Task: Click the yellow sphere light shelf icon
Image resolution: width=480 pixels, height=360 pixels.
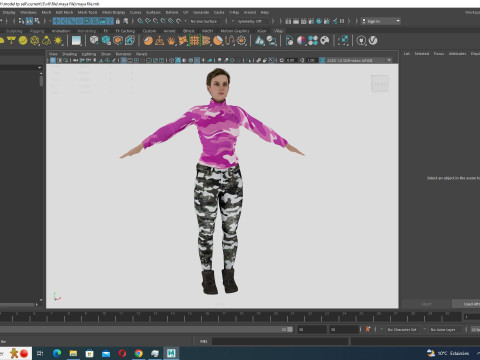Action: point(23,41)
